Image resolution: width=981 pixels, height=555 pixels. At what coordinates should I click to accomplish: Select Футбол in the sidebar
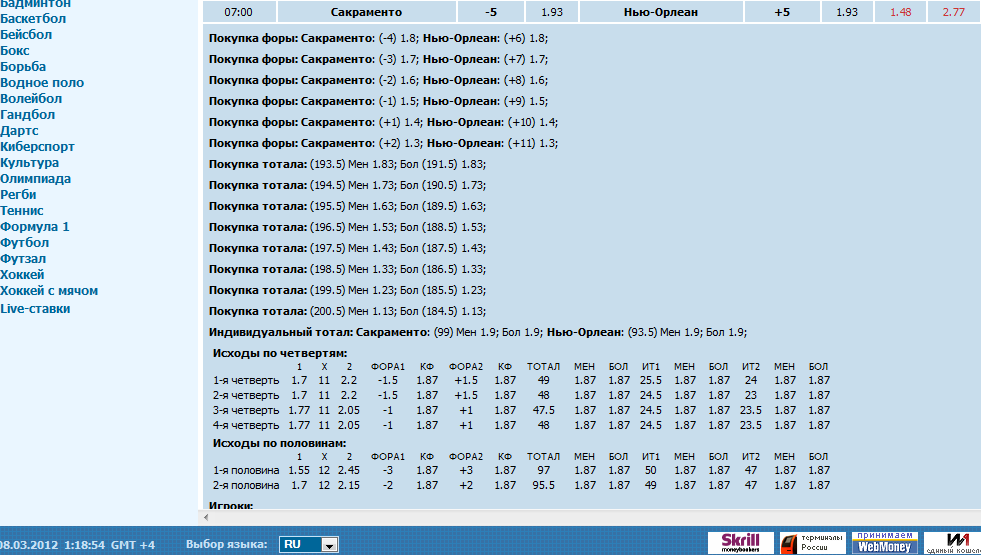pyautogui.click(x=24, y=243)
